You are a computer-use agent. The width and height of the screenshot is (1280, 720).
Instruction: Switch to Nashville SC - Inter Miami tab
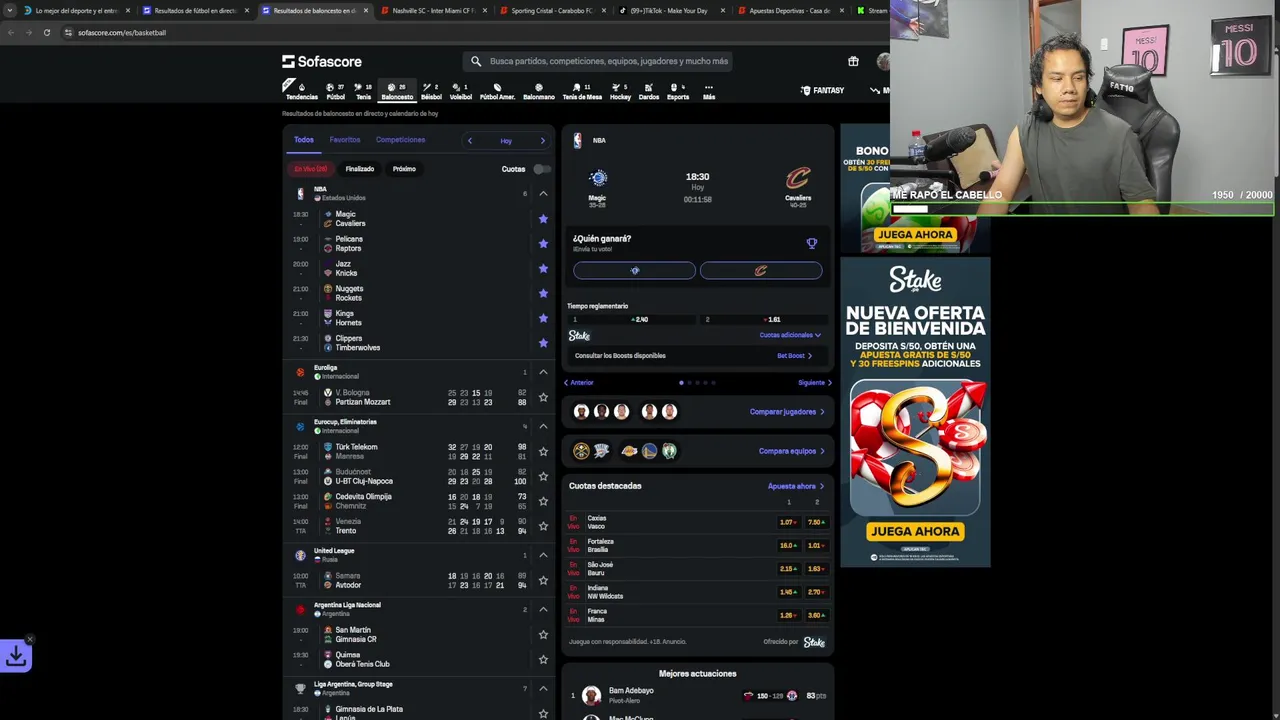tap(431, 10)
